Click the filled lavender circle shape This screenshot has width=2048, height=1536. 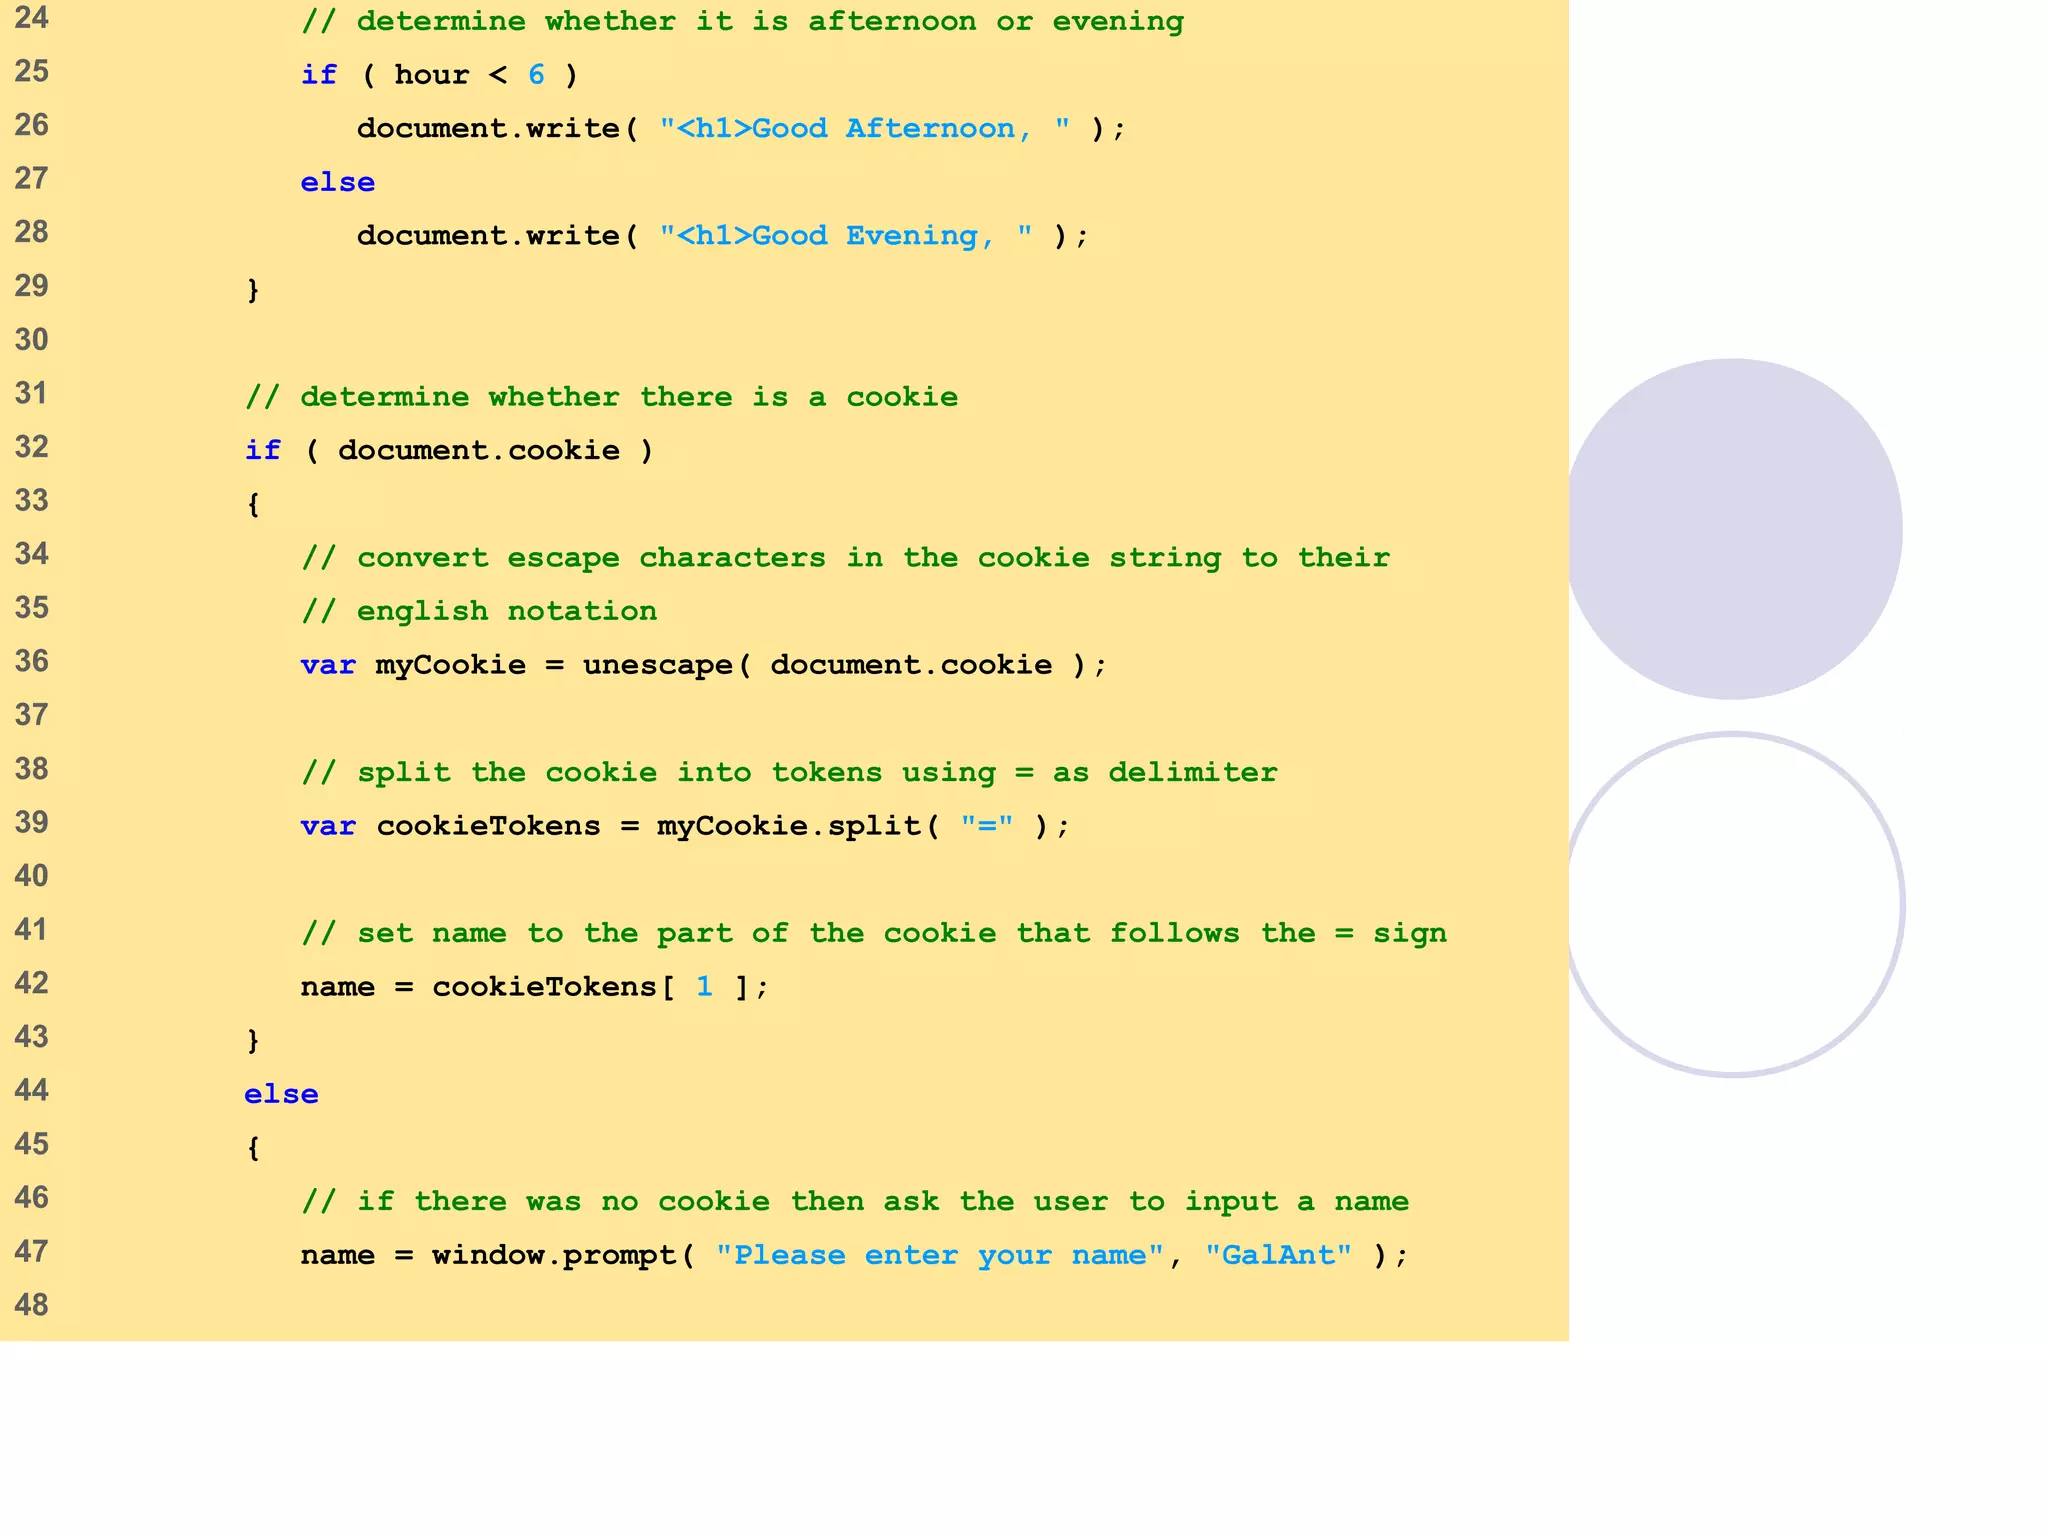click(x=1733, y=528)
